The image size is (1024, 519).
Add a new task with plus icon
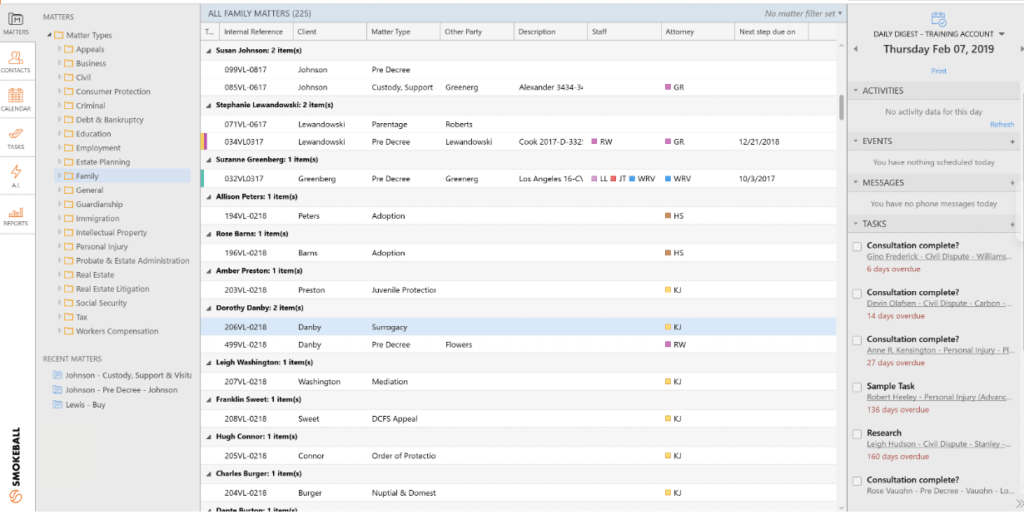click(x=1012, y=225)
